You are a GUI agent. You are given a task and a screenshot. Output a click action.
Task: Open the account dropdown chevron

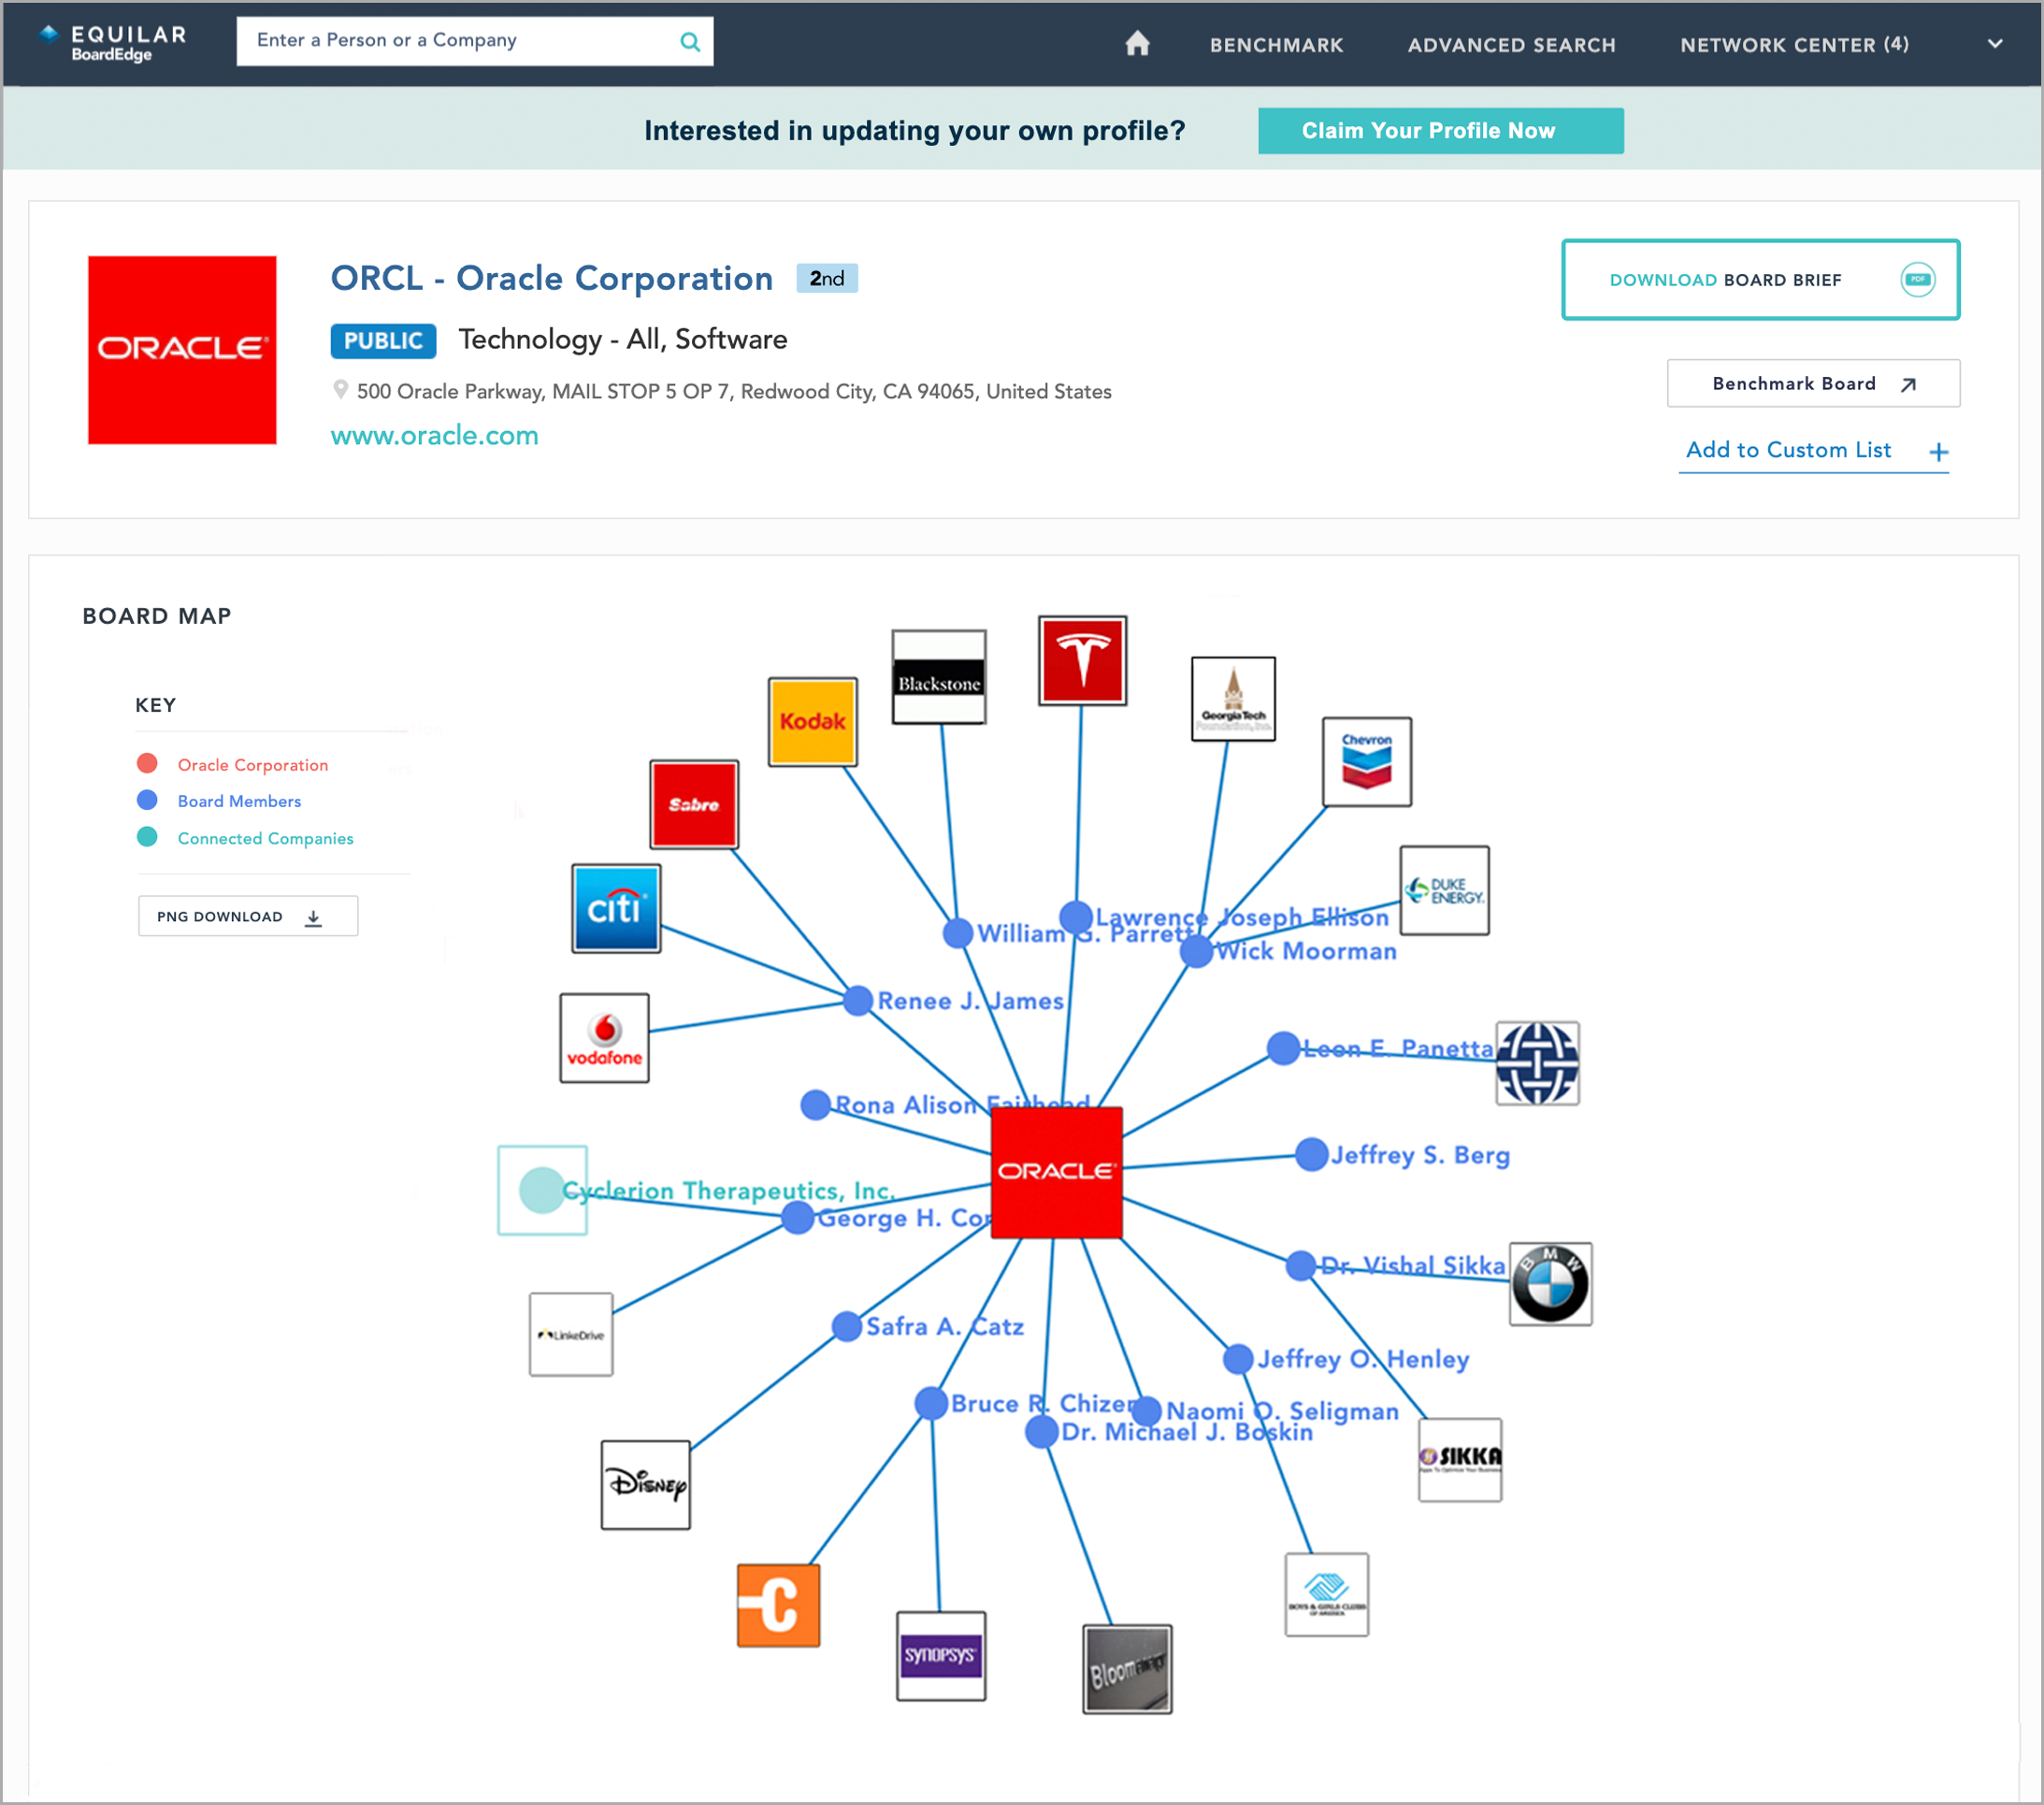[x=1995, y=44]
